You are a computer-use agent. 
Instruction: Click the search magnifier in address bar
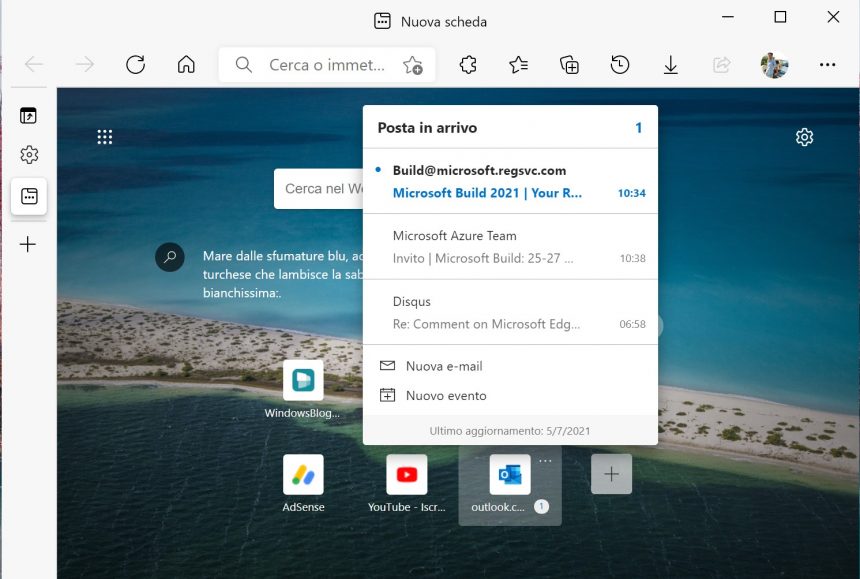[244, 65]
